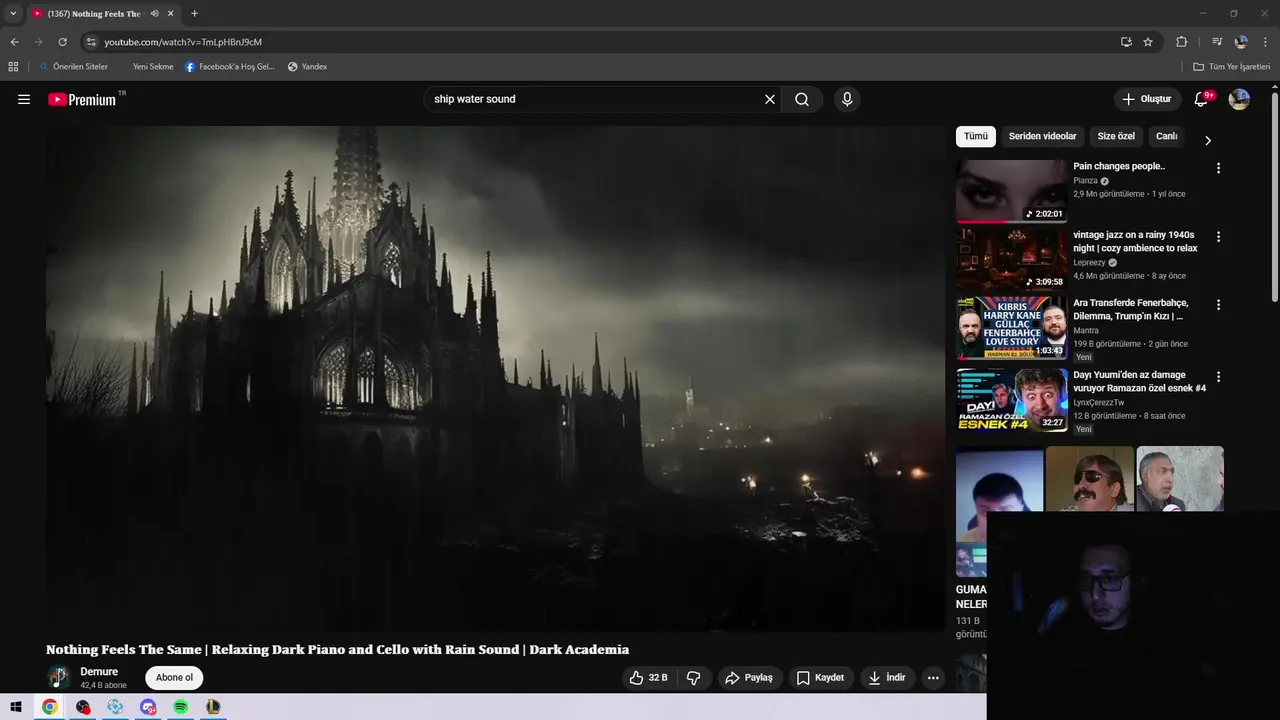
Task: Open the Lepreezy channel name
Action: 1089,263
